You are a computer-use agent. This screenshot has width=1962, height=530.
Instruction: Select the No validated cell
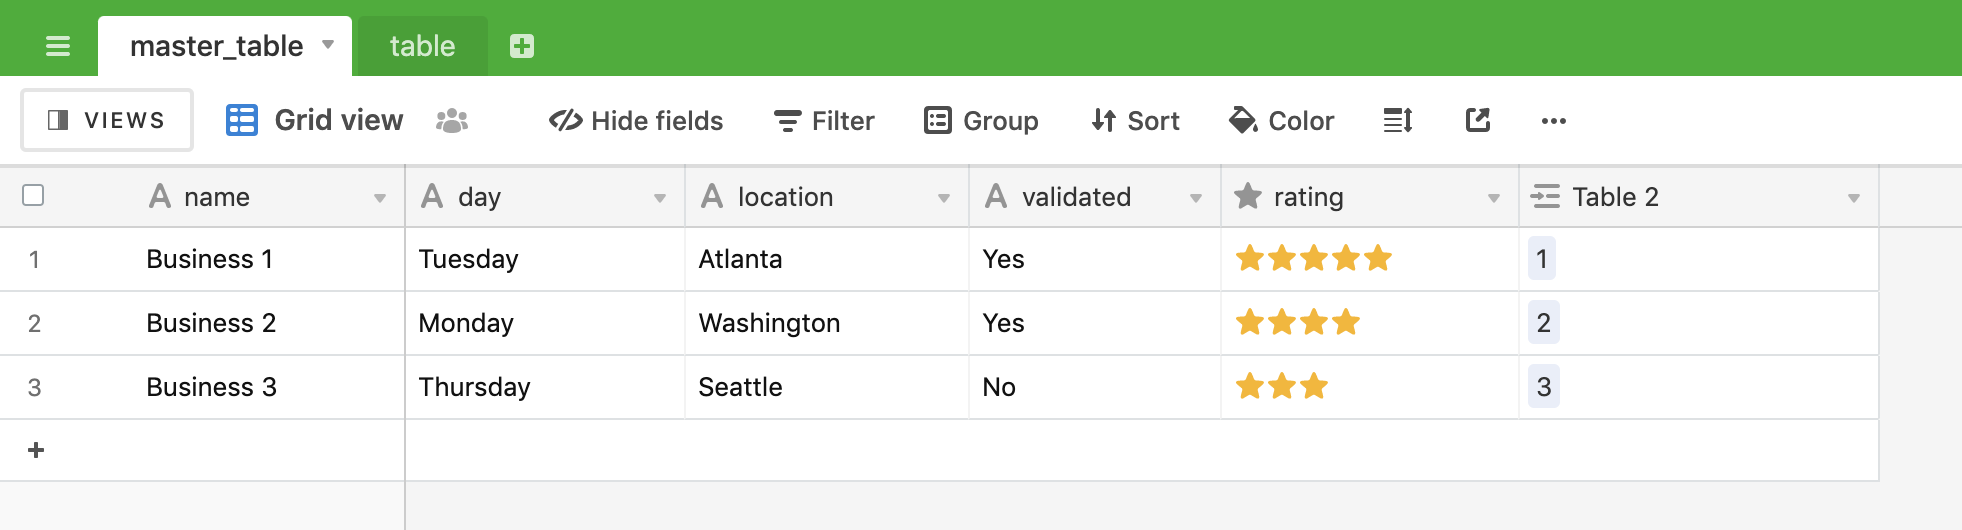[x=1095, y=387]
